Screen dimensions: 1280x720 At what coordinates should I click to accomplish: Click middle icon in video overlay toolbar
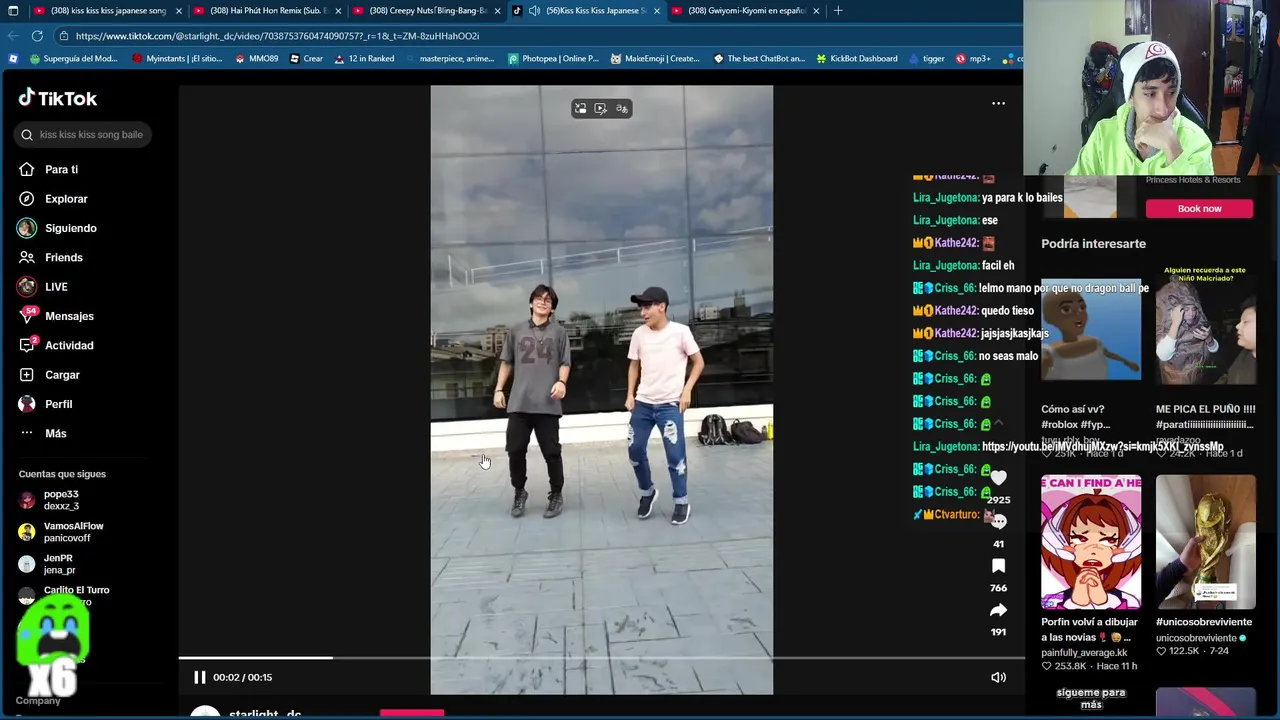click(x=600, y=108)
